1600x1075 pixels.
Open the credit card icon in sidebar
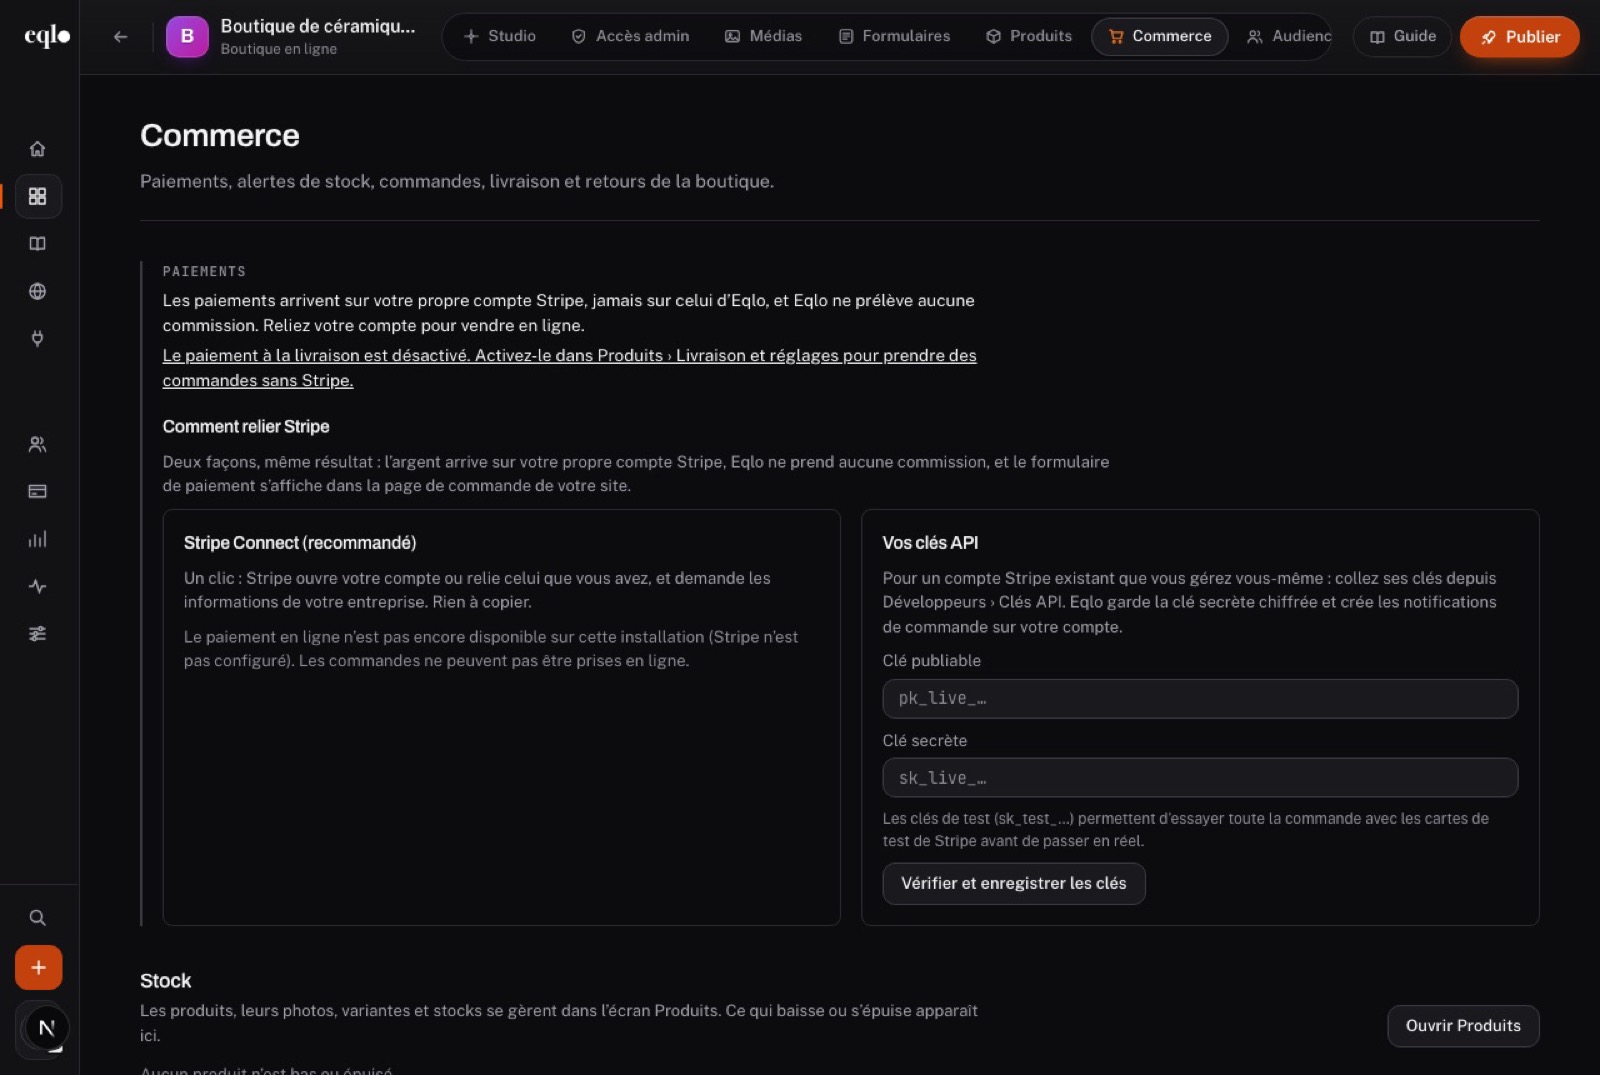click(x=38, y=491)
